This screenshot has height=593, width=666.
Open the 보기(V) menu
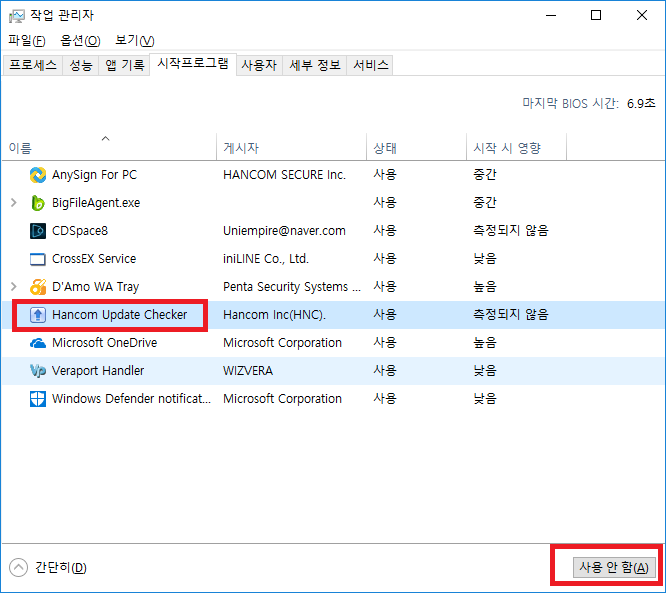135,40
